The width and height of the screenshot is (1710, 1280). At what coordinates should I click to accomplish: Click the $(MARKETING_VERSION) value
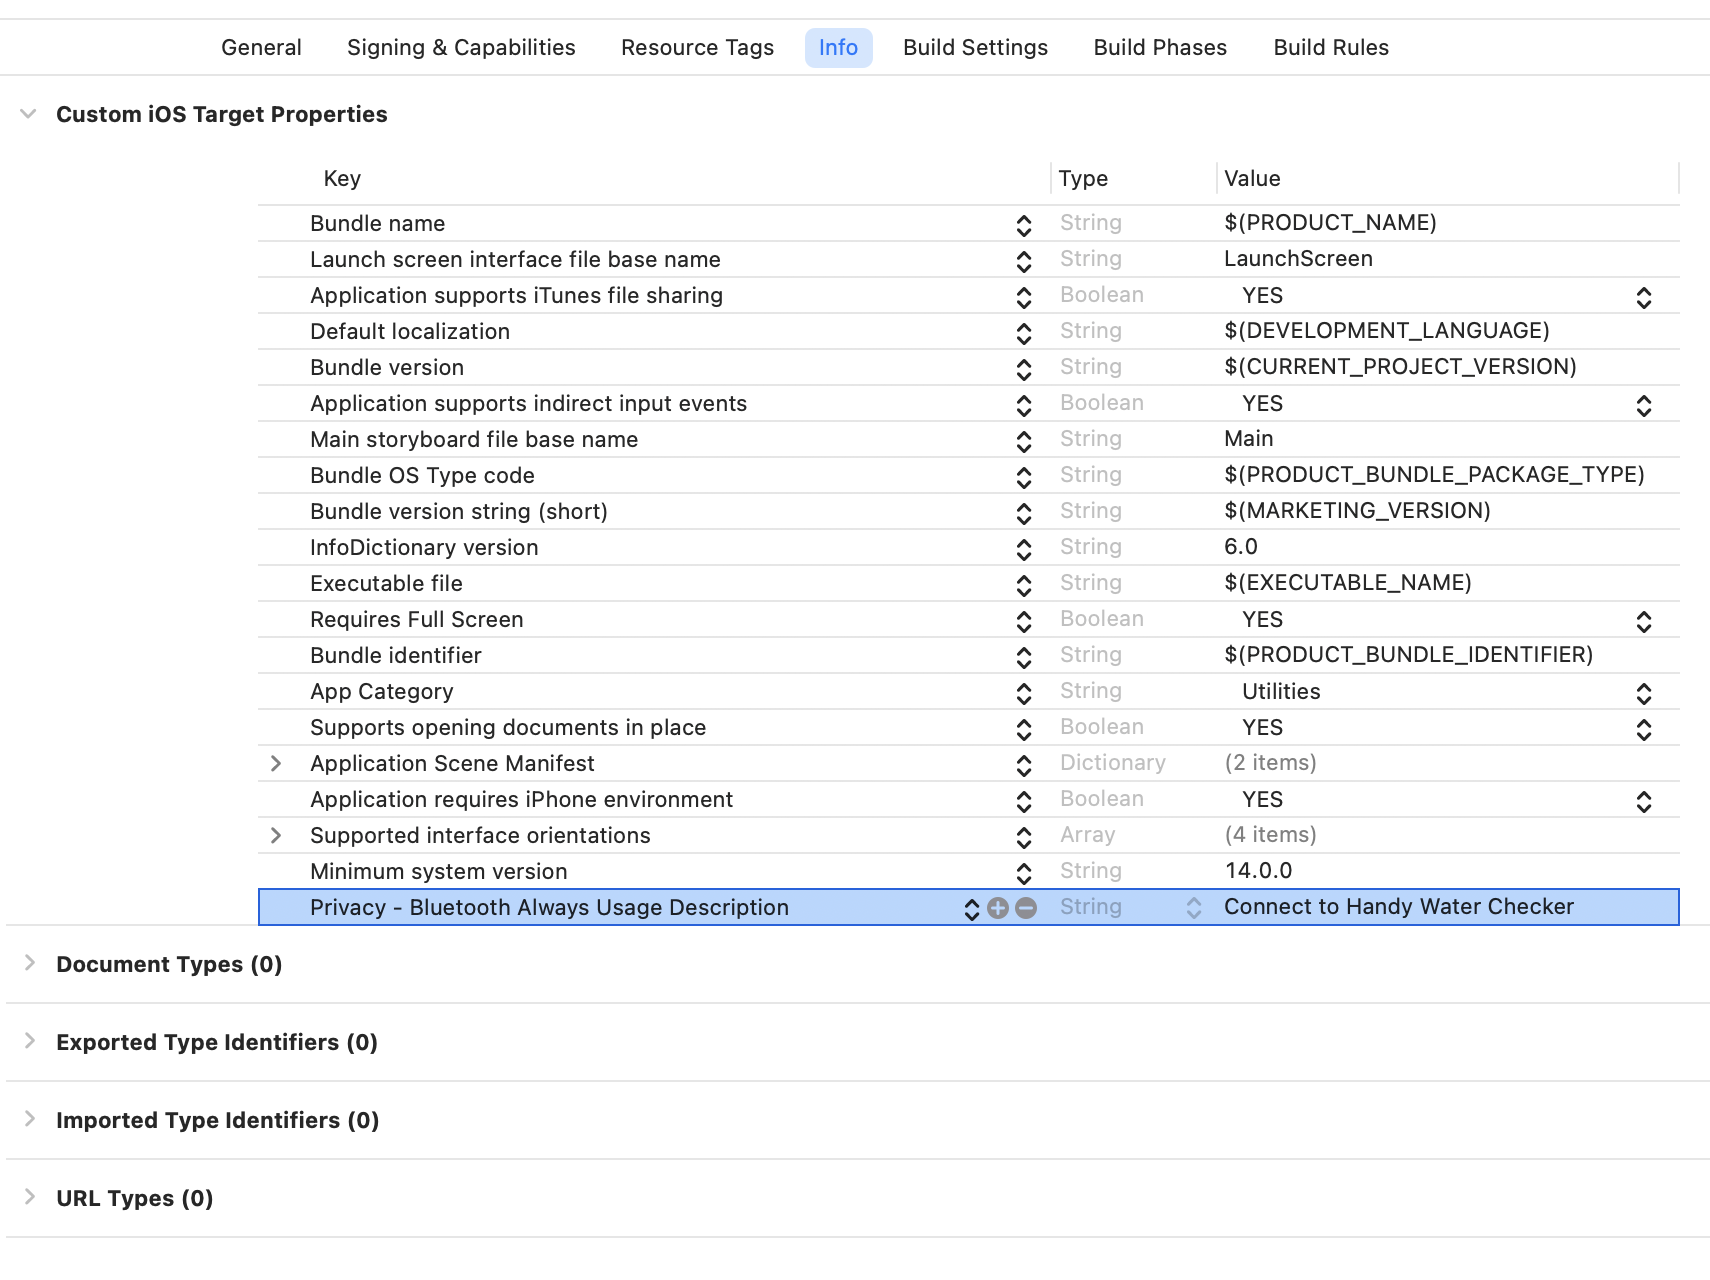1357,511
